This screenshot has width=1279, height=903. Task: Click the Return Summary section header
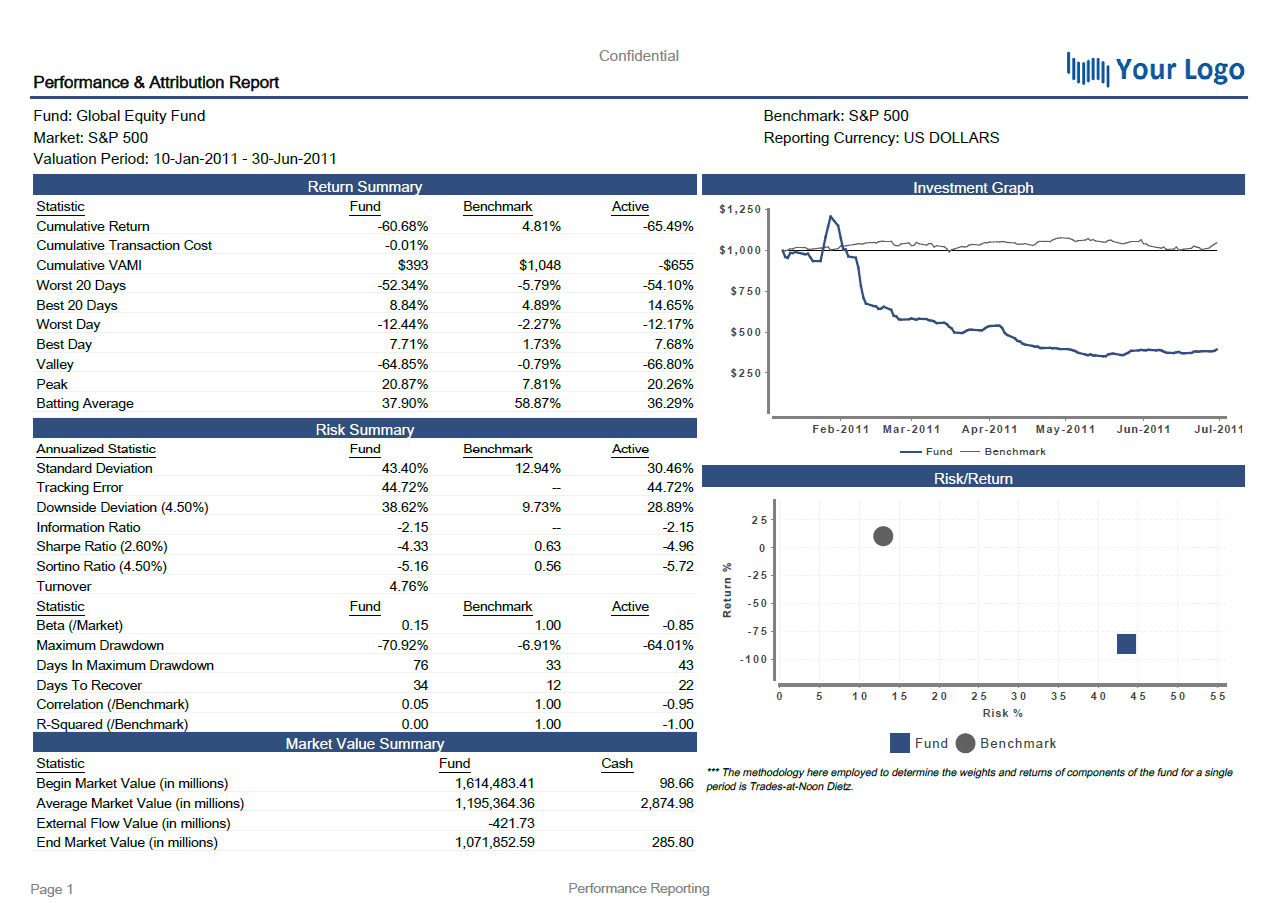pos(364,186)
